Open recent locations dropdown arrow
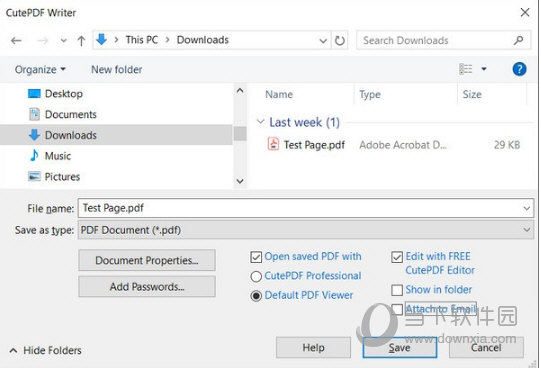541x368 pixels. pyautogui.click(x=63, y=41)
